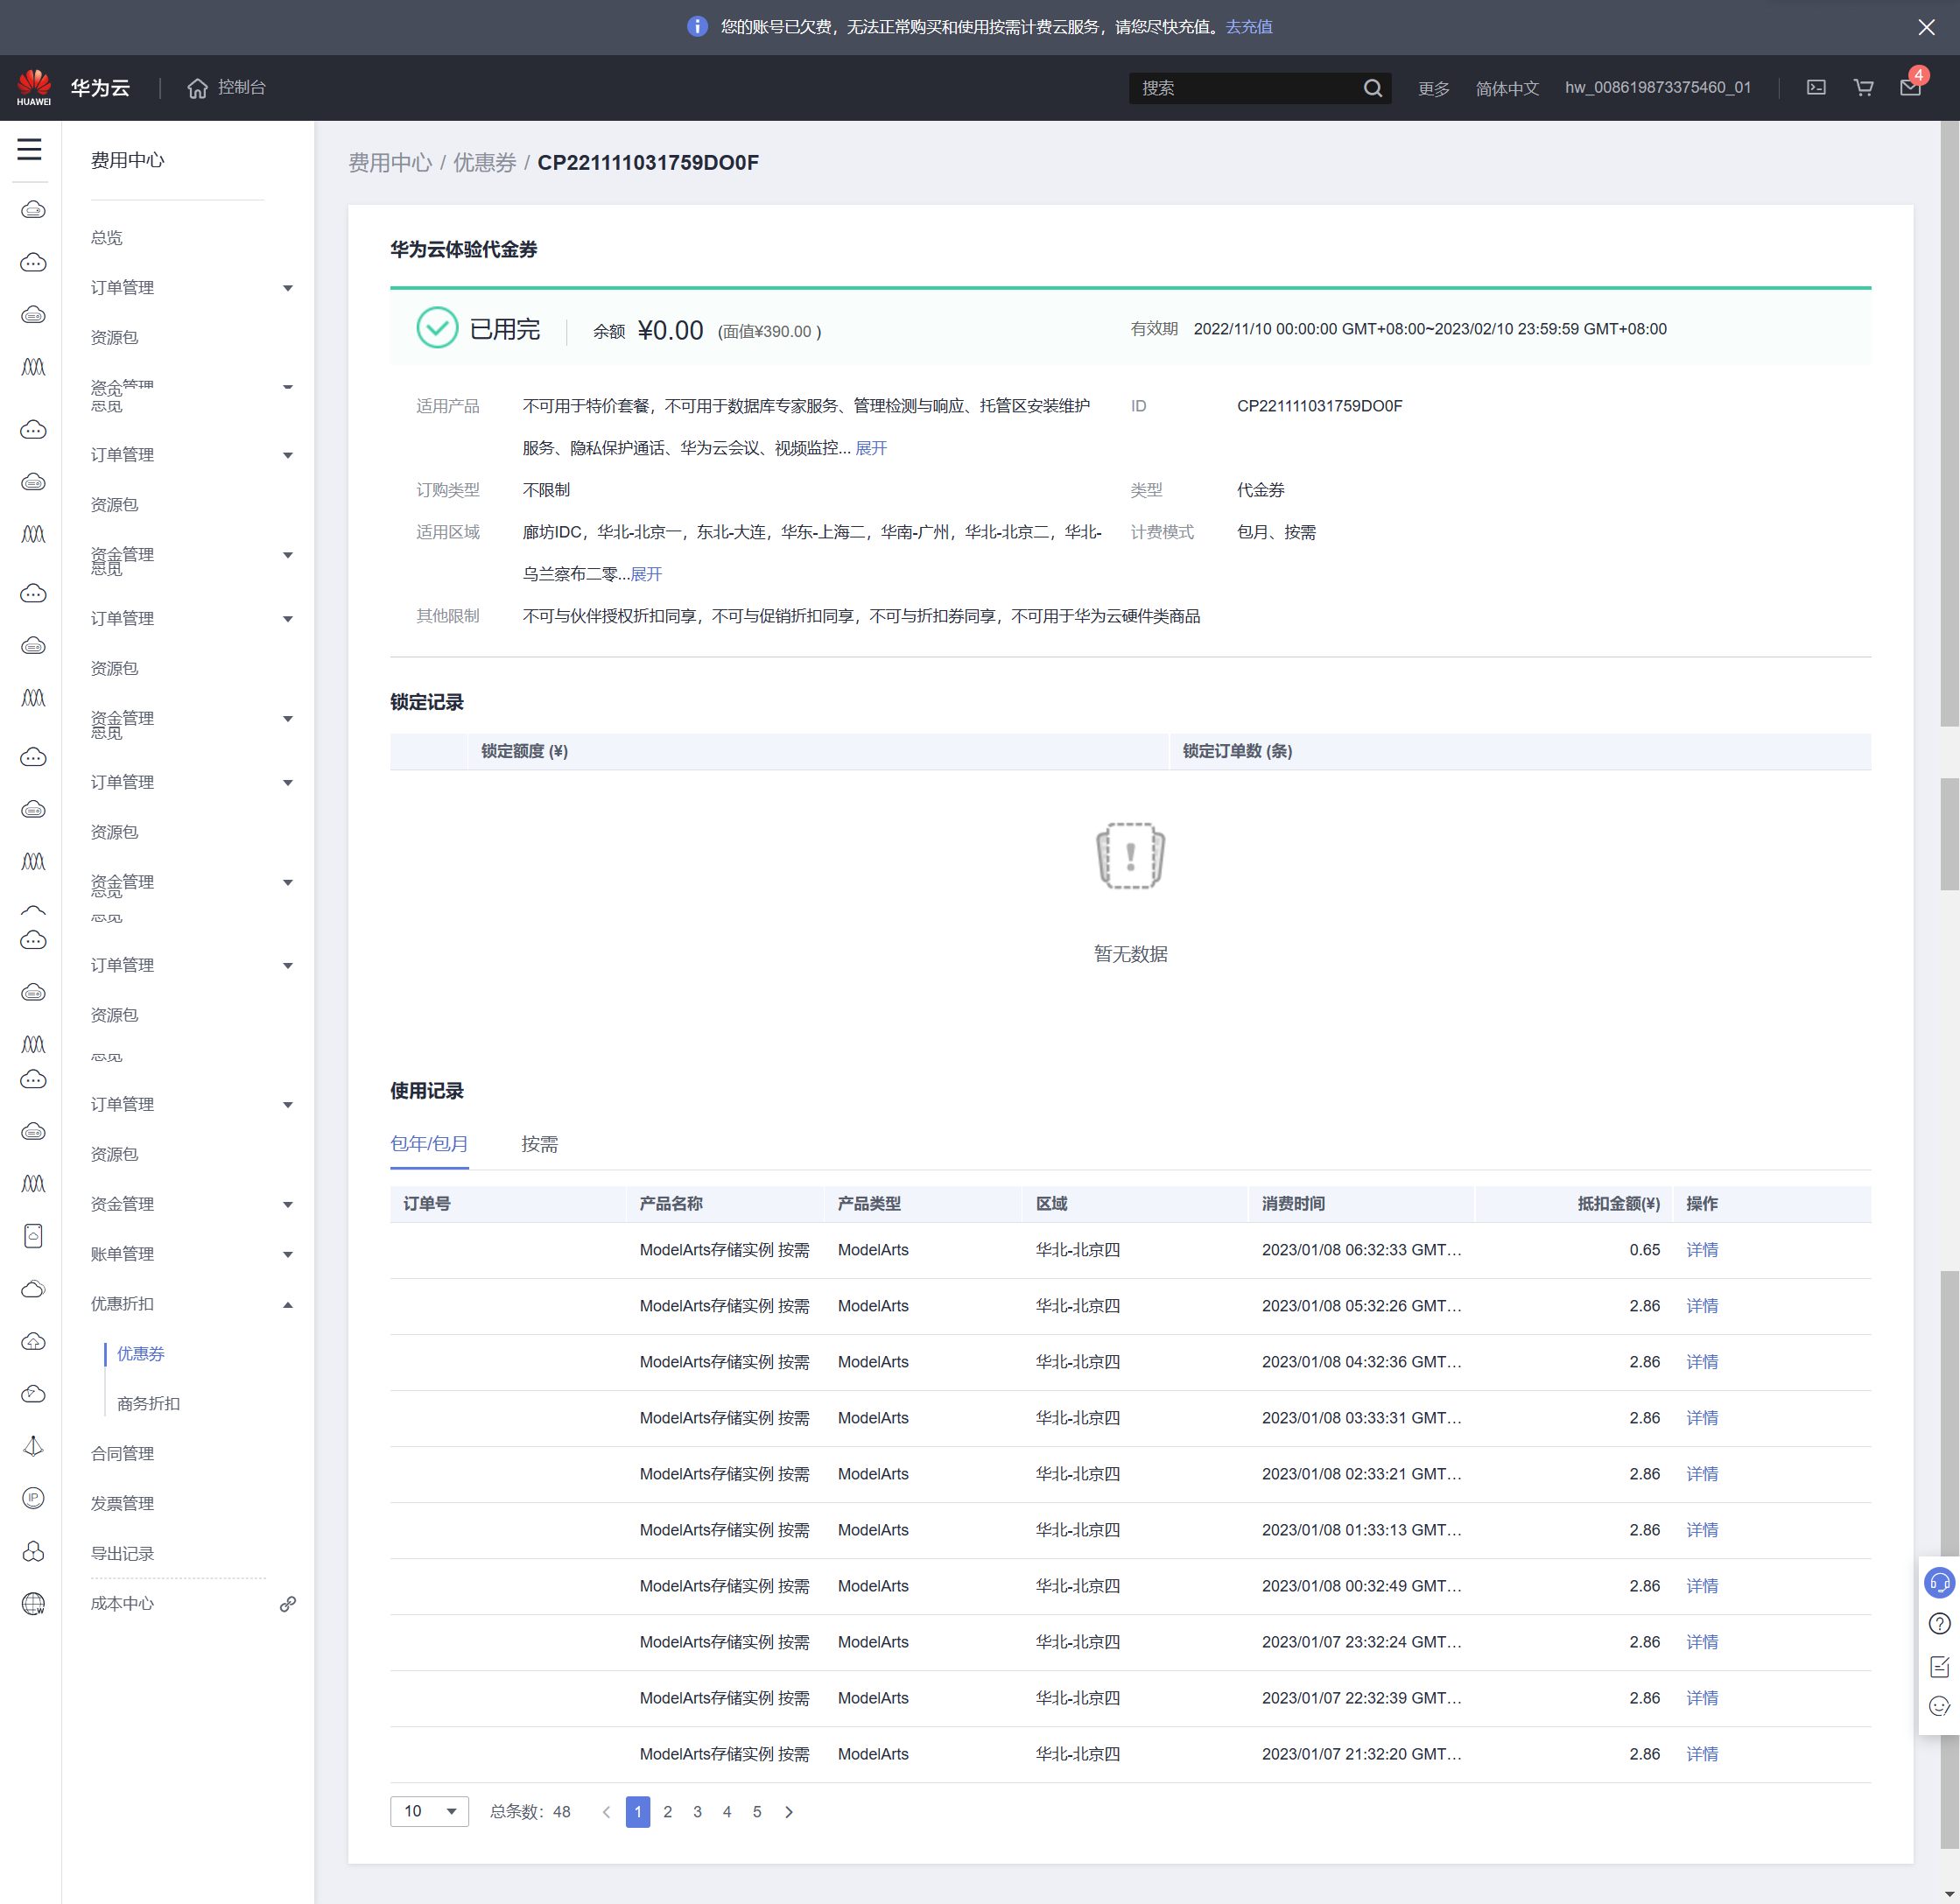Click 展开 to expand applicable products

click(x=871, y=448)
